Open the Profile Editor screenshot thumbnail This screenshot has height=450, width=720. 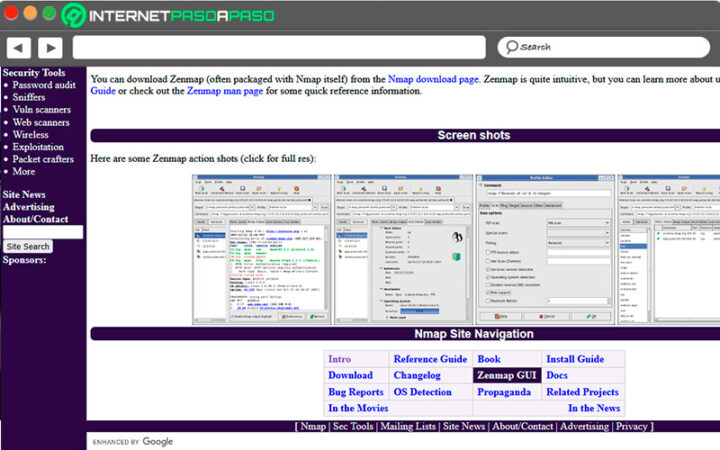click(x=545, y=248)
